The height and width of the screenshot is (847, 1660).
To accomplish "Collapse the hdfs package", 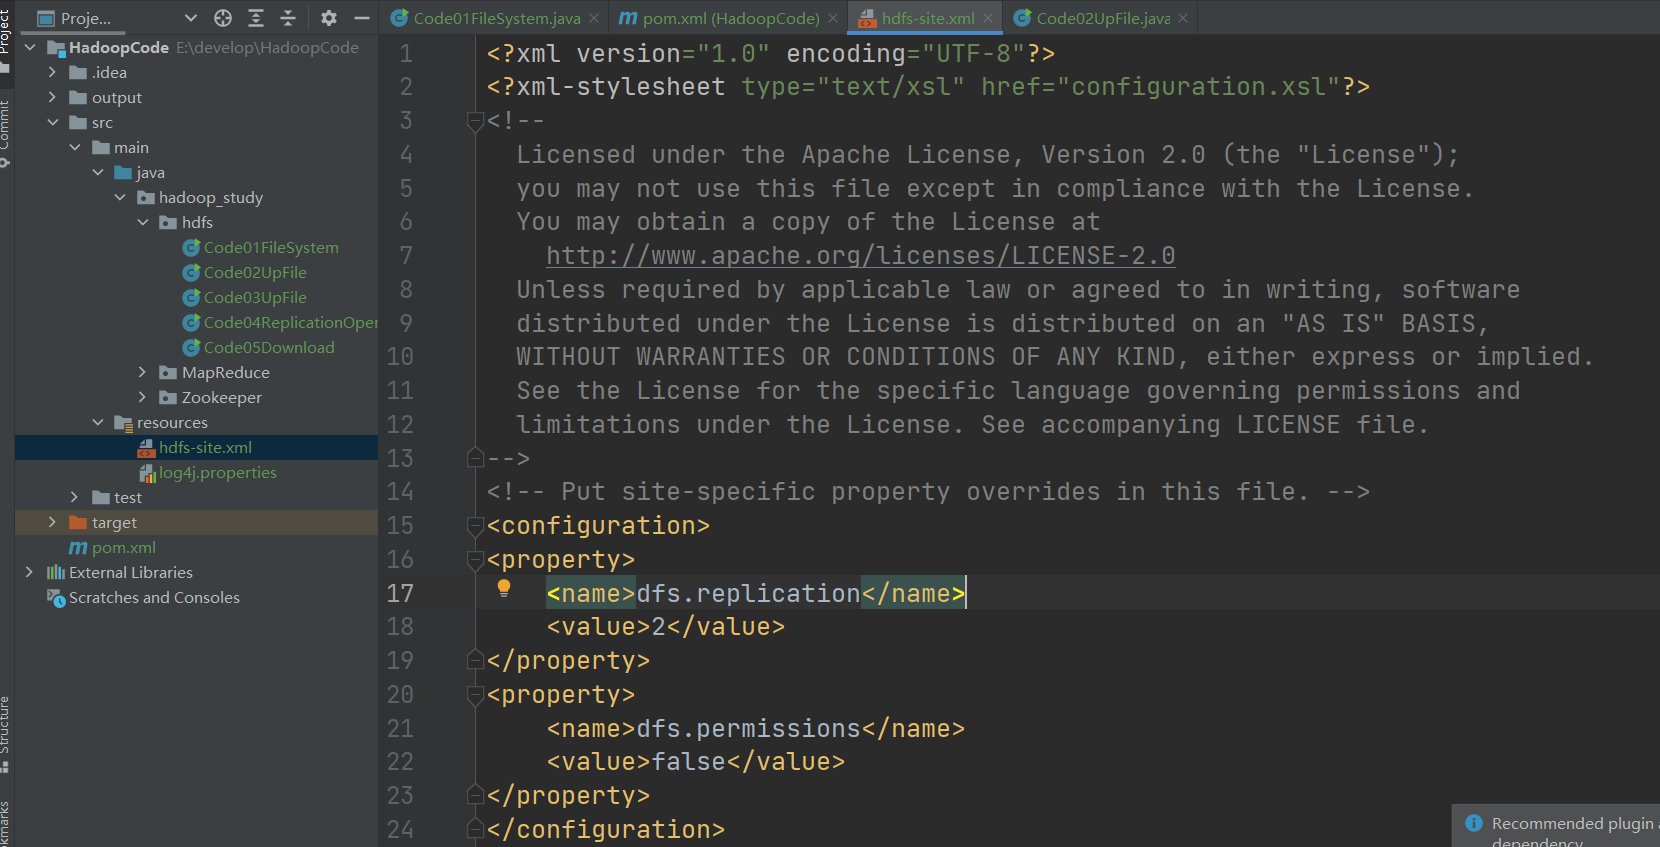I will (x=142, y=222).
